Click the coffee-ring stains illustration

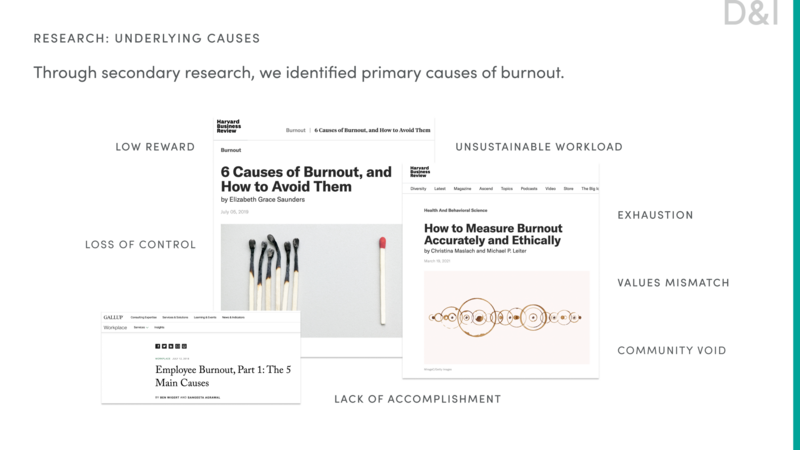click(x=506, y=317)
